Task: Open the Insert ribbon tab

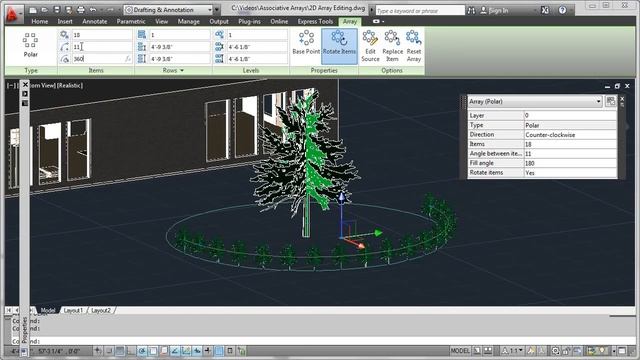Action: coord(65,21)
